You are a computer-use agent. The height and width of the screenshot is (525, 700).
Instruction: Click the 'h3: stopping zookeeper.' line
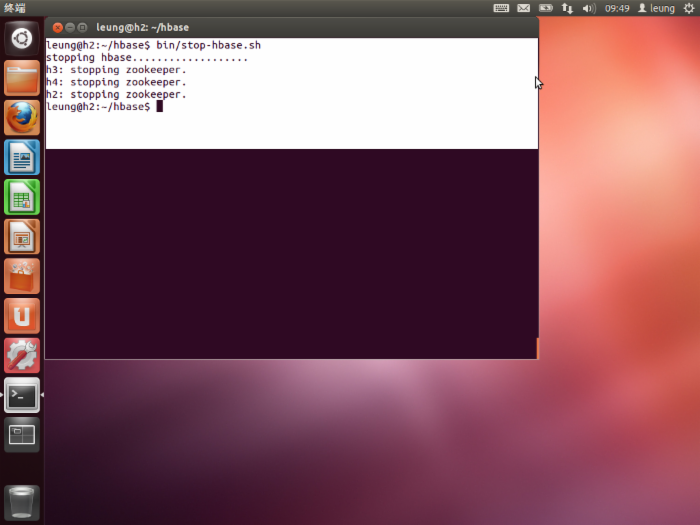coord(116,70)
